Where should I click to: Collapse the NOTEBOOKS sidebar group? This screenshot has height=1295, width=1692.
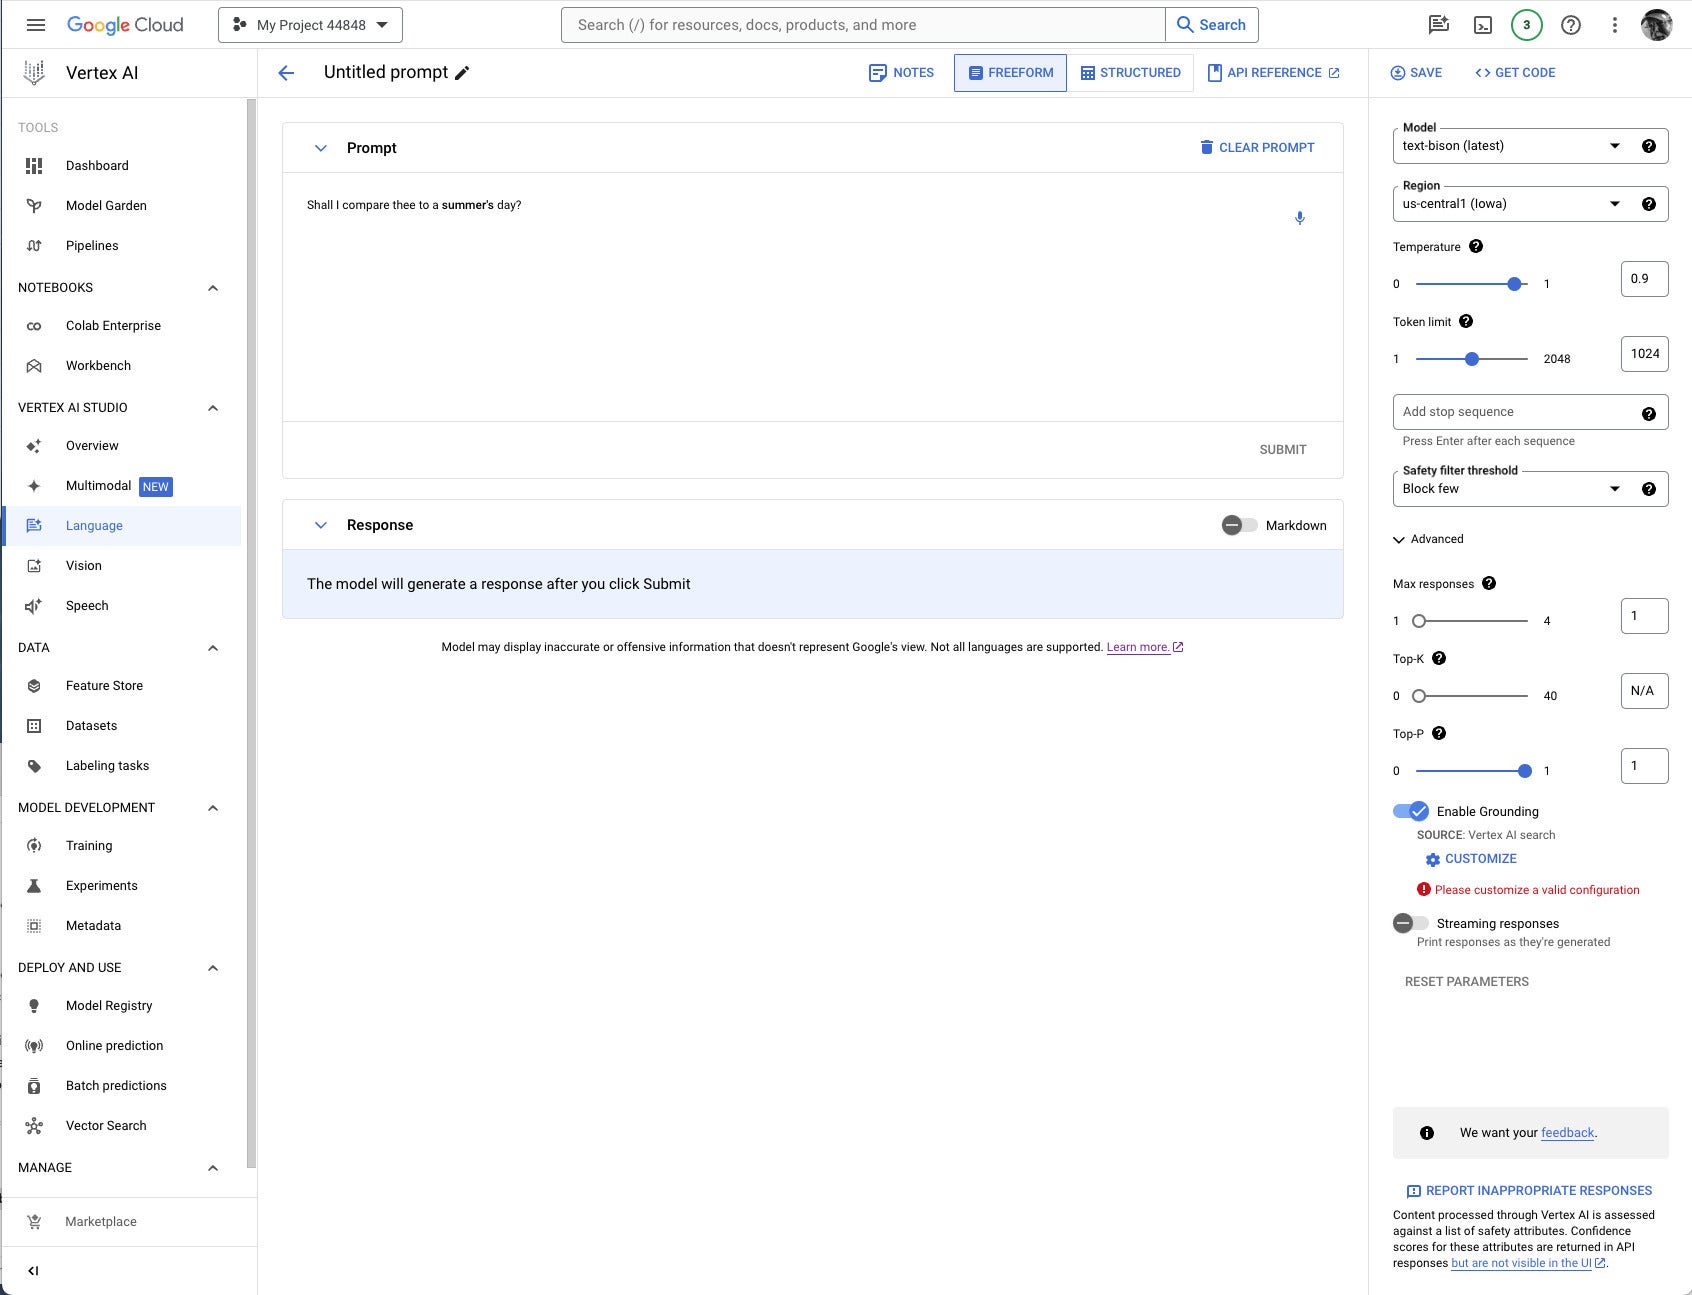pos(213,288)
